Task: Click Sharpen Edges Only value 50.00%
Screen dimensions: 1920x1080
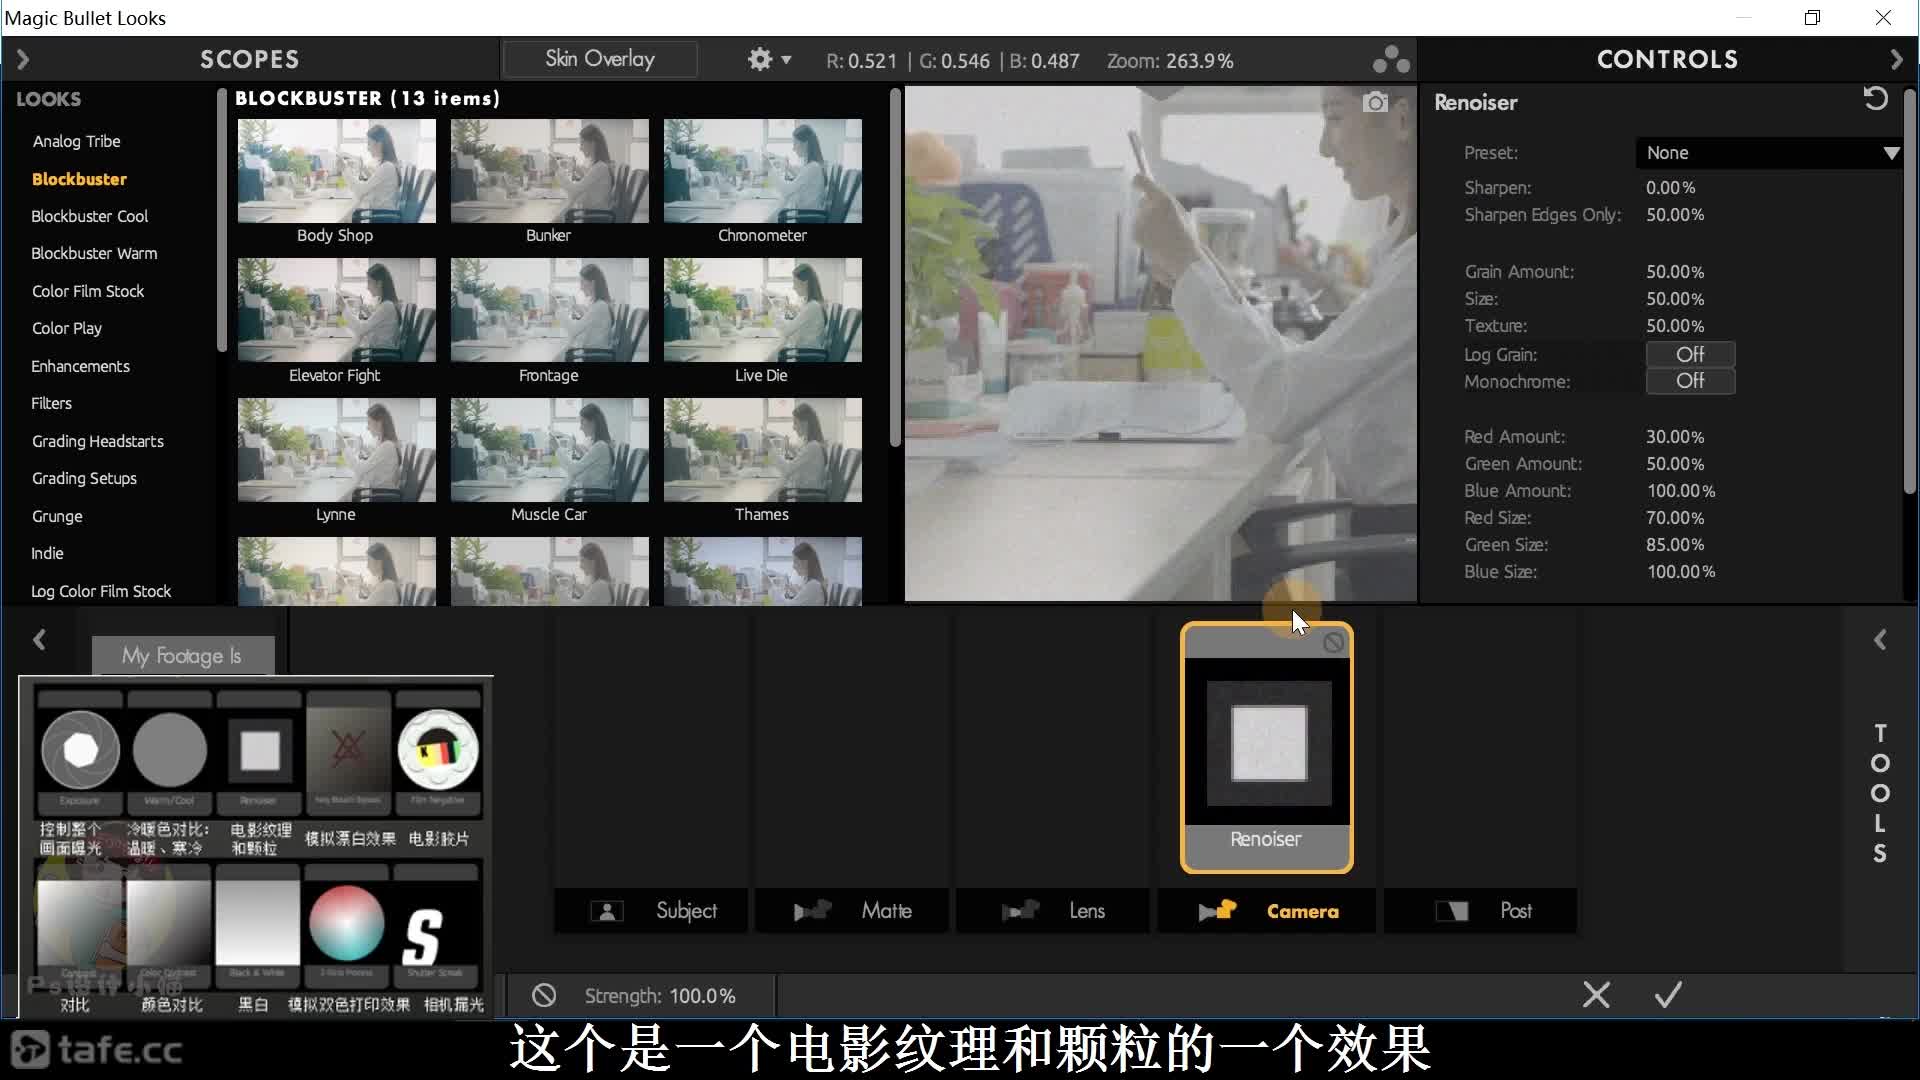Action: (x=1675, y=215)
